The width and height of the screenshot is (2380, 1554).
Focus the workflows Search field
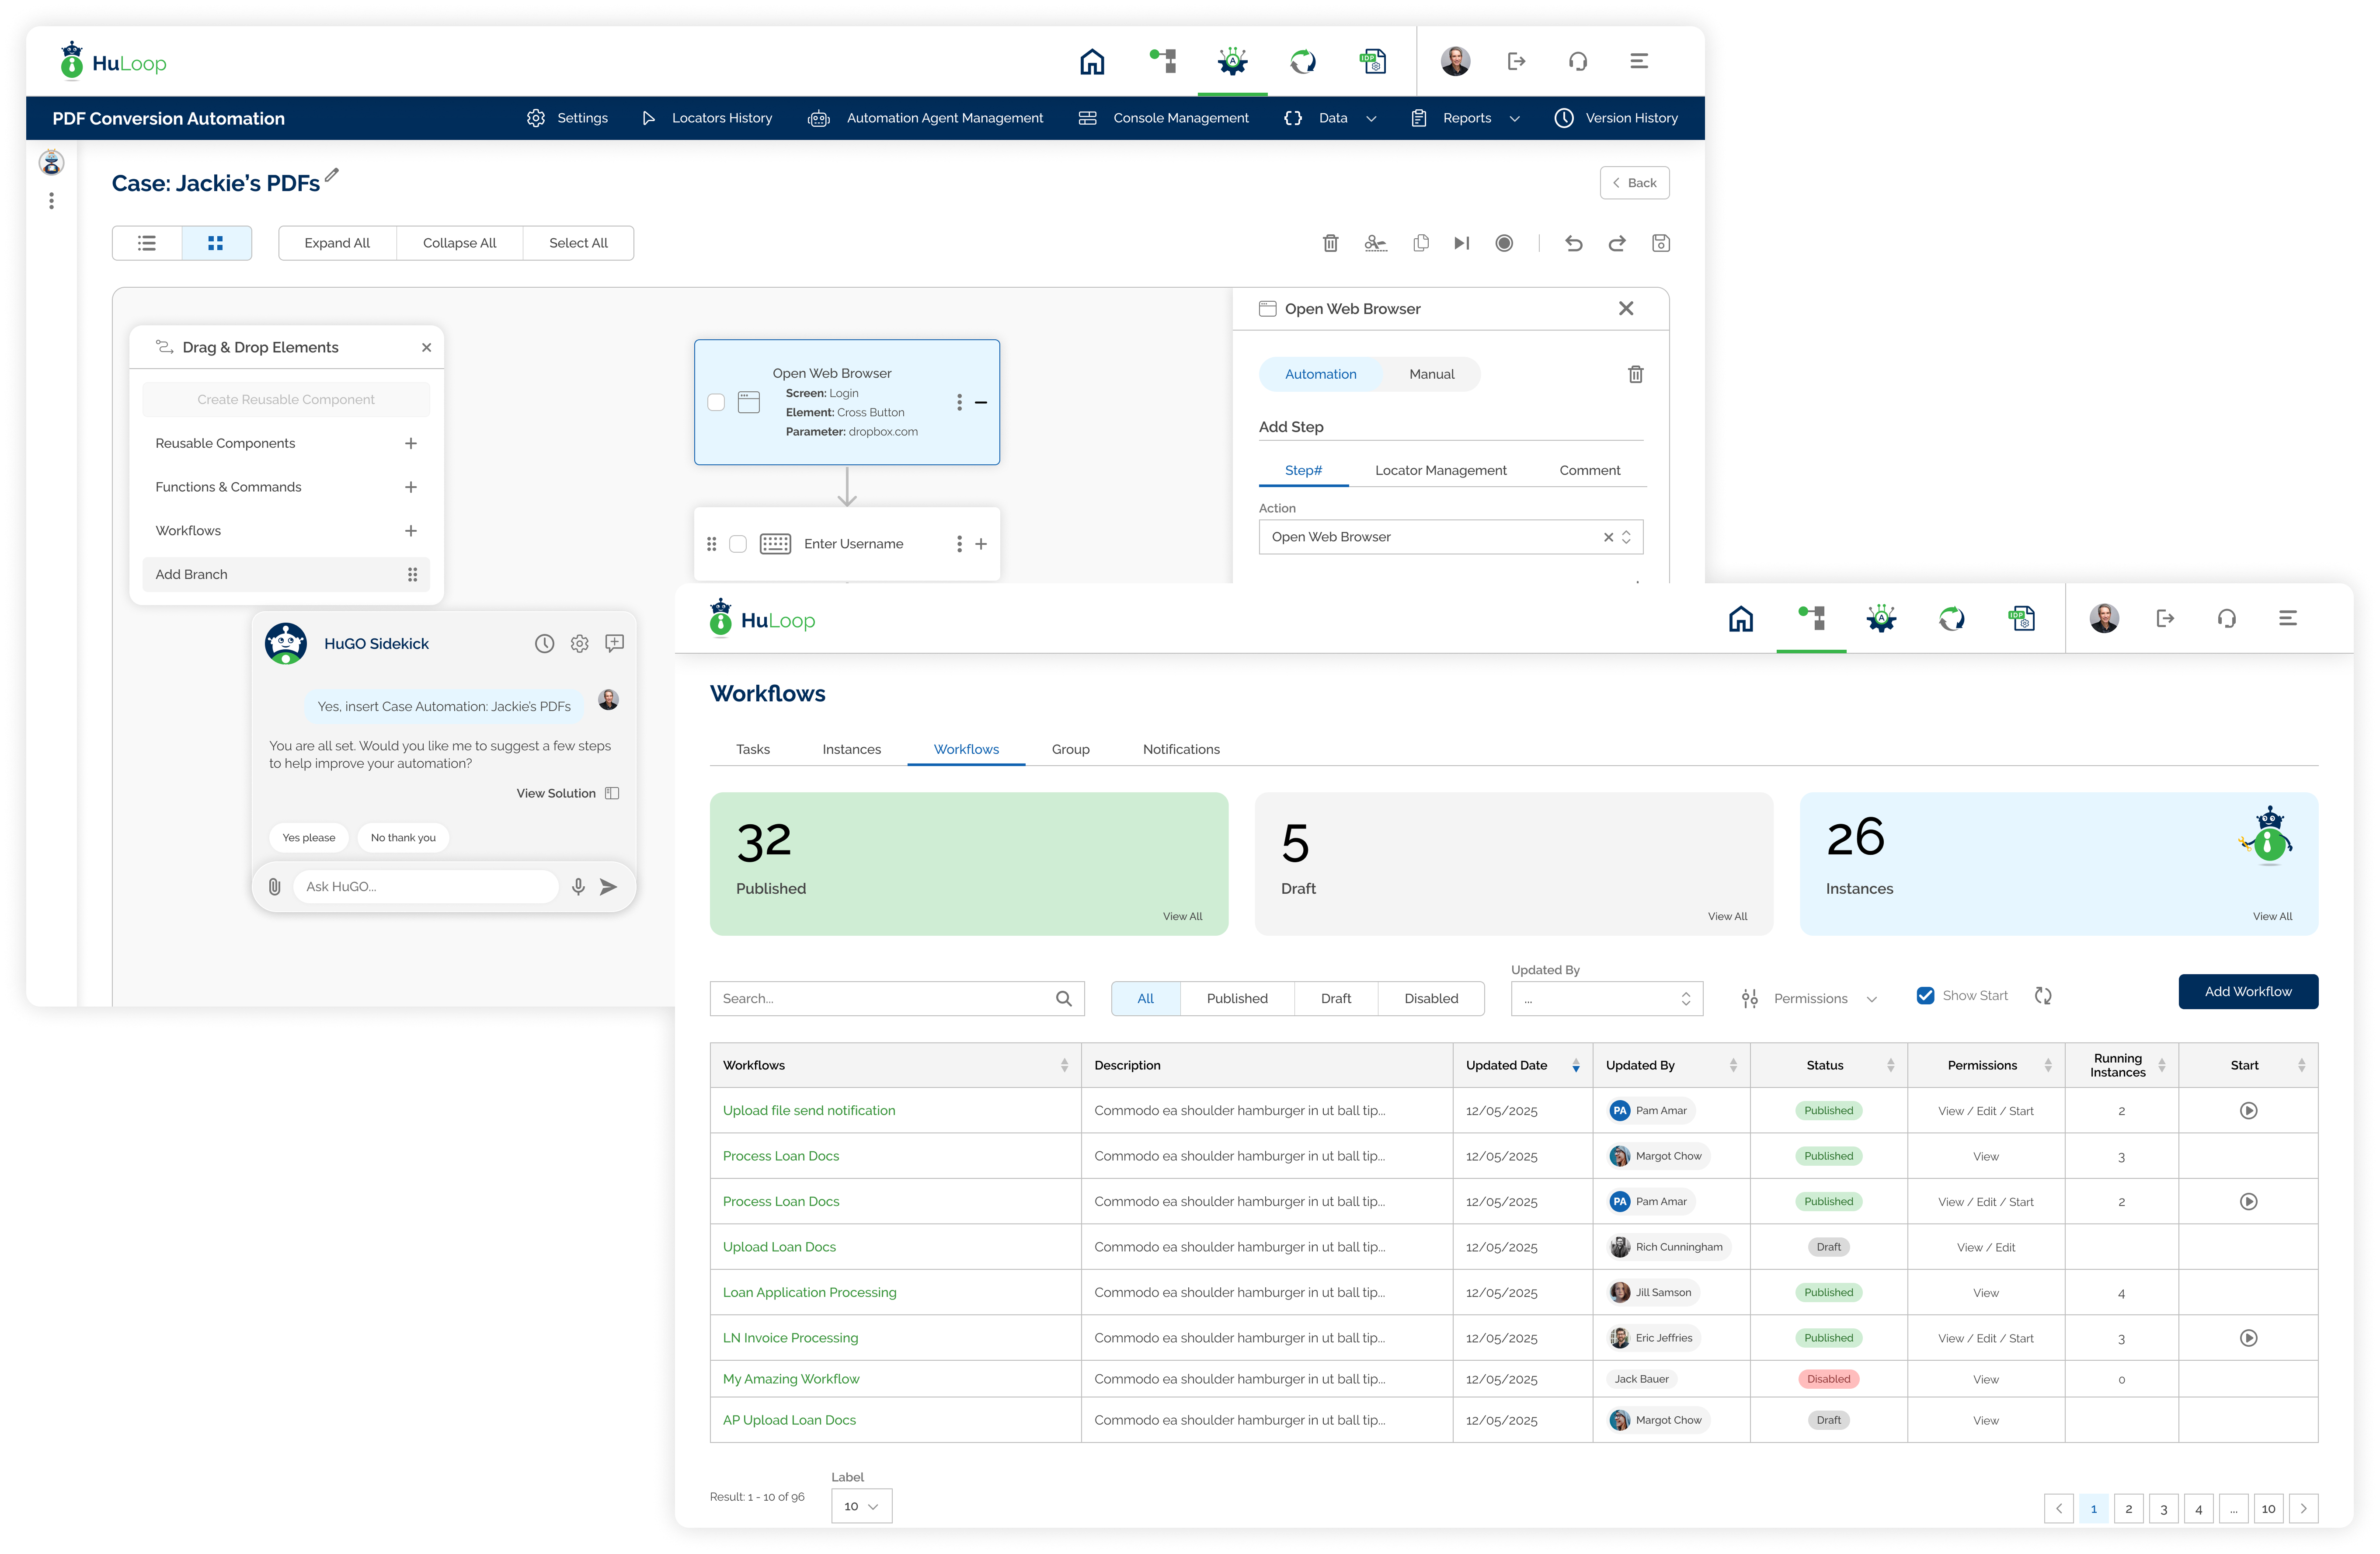(x=897, y=999)
